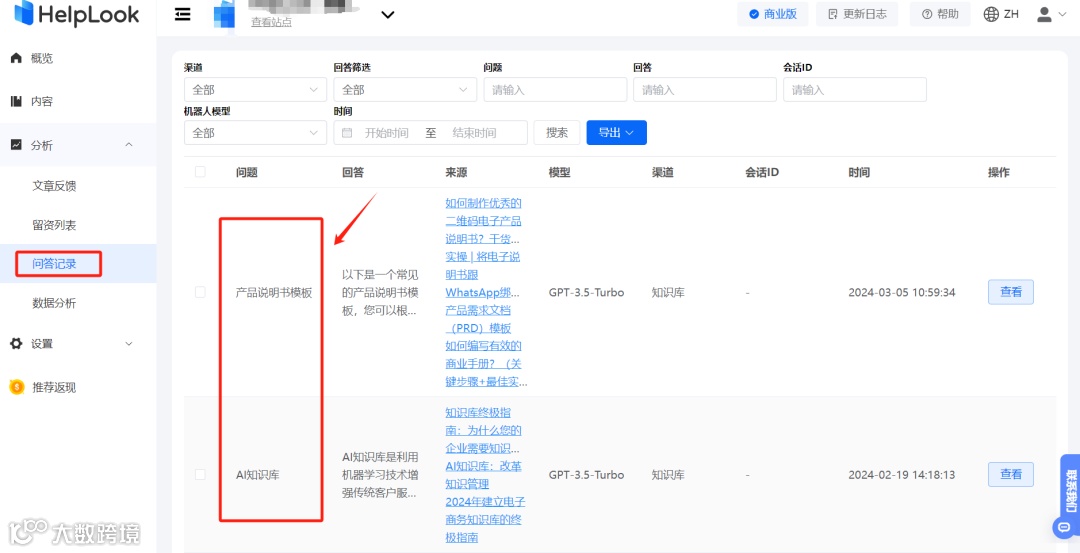
Task: Click the 内容 book icon
Action: point(17,101)
